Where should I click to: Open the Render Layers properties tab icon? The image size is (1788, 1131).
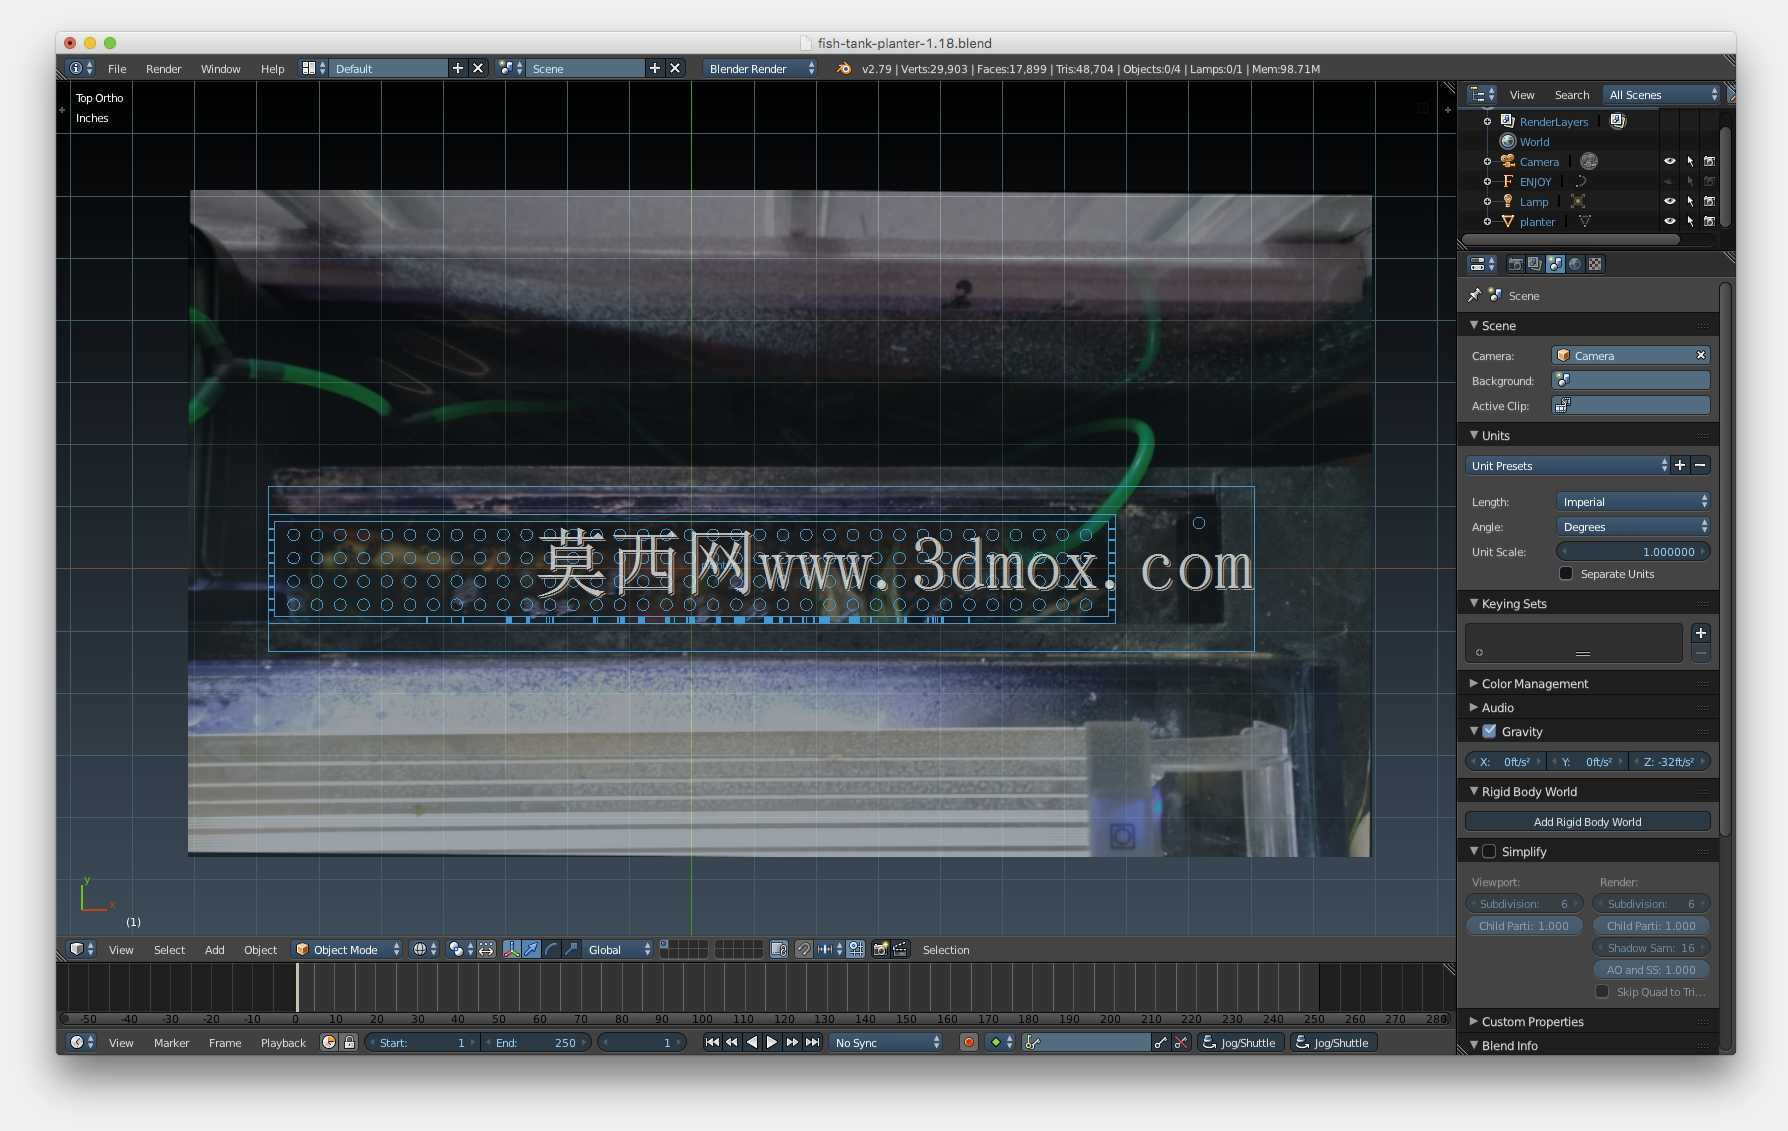point(1535,264)
